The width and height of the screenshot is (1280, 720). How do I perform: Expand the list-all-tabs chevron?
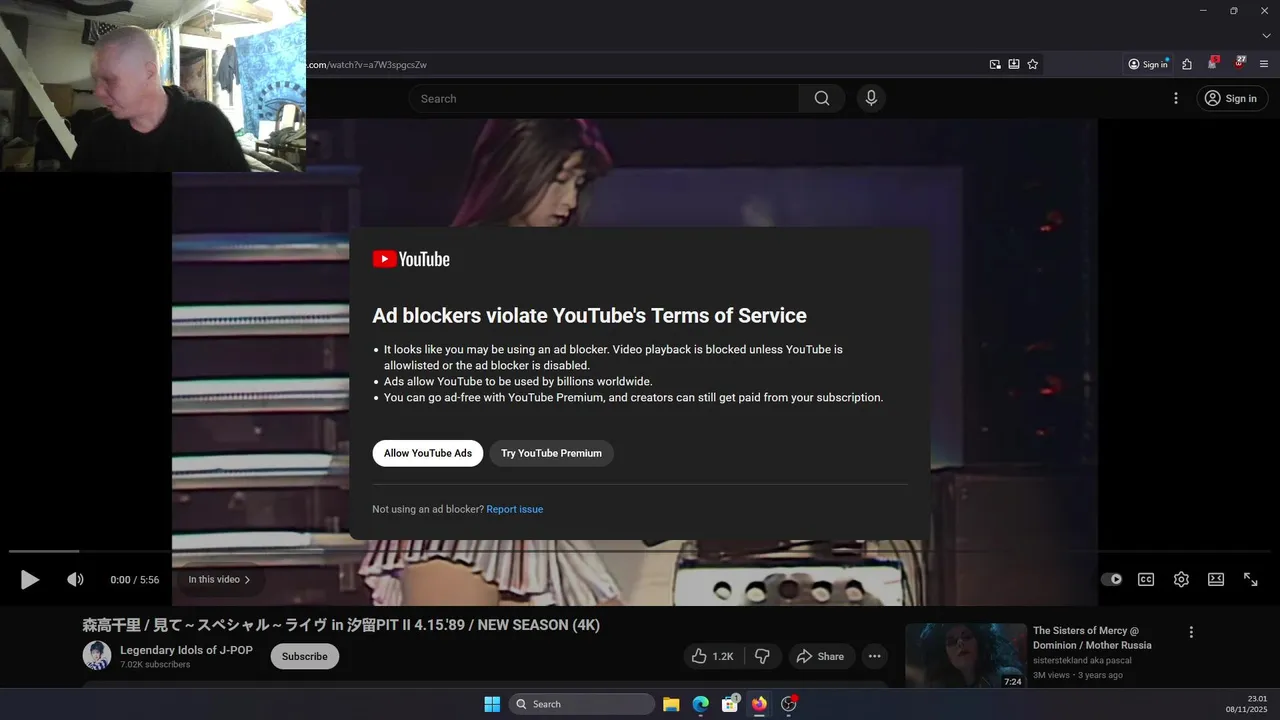1266,36
